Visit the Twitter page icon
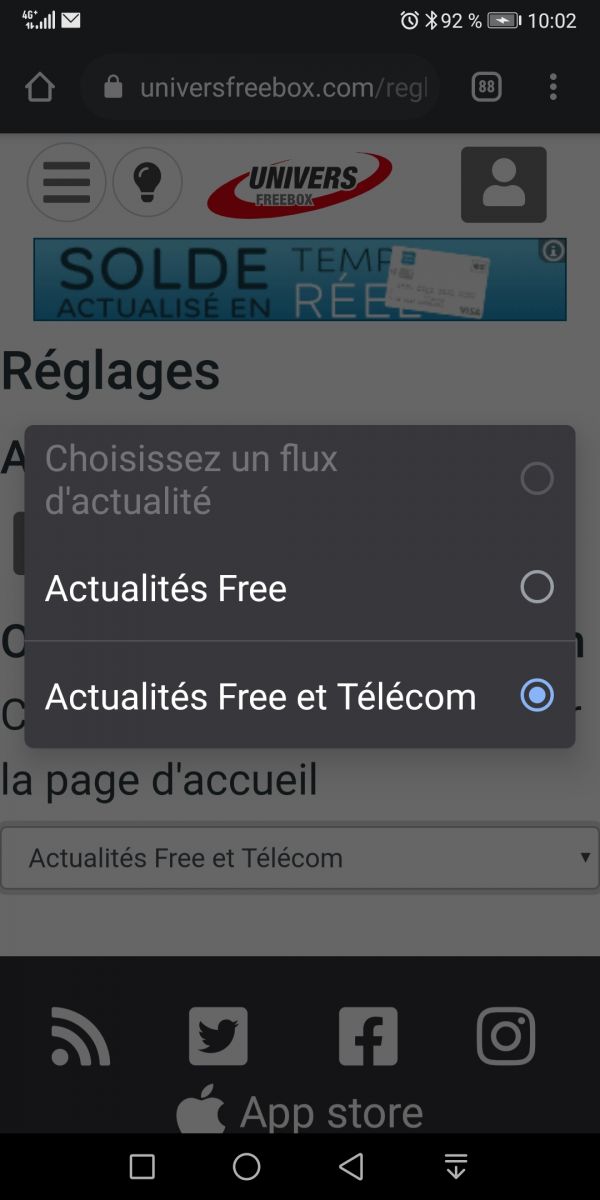This screenshot has width=600, height=1200. 218,1036
